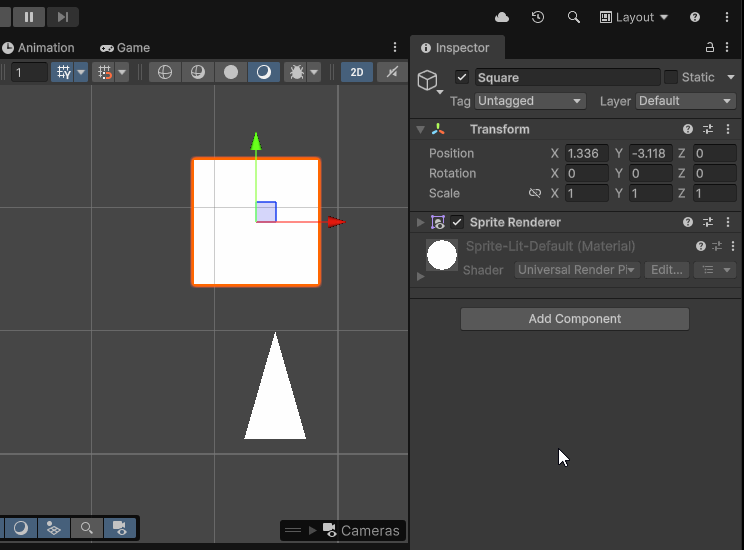Screen dimensions: 744x550
Task: Click the material preview sphere thumbnail
Action: 442,255
